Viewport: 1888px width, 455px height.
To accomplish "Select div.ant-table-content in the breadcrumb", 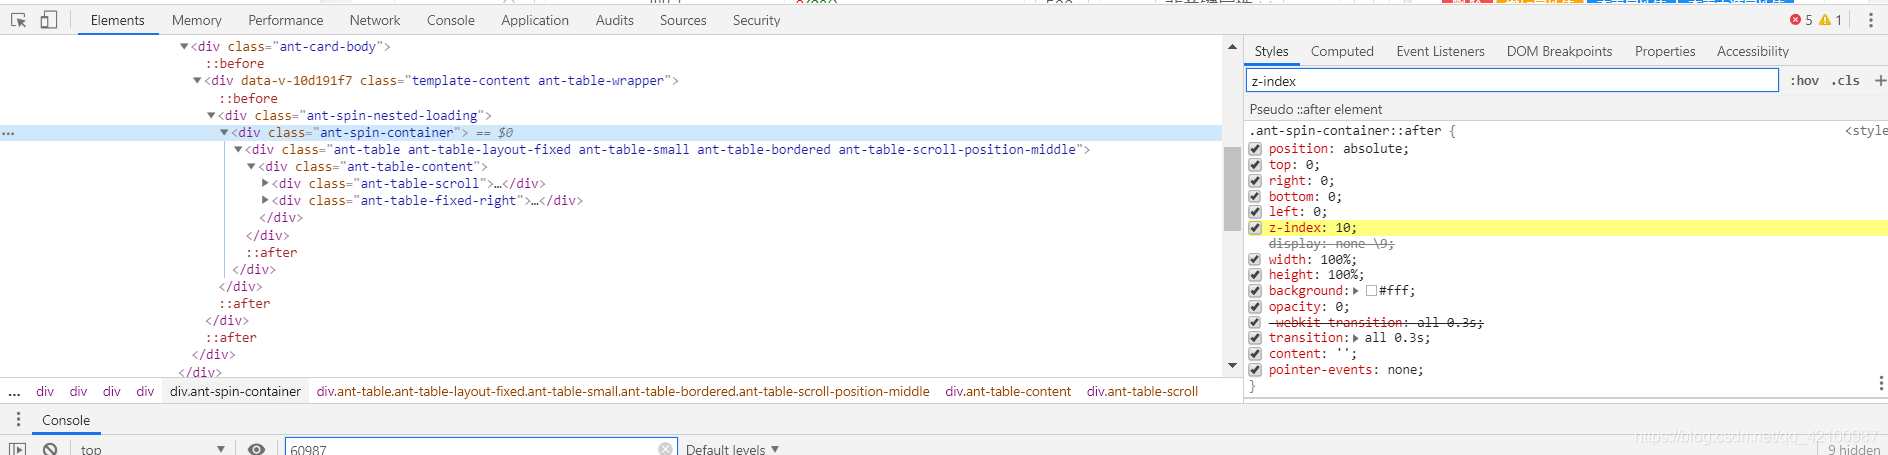I will tap(1008, 392).
